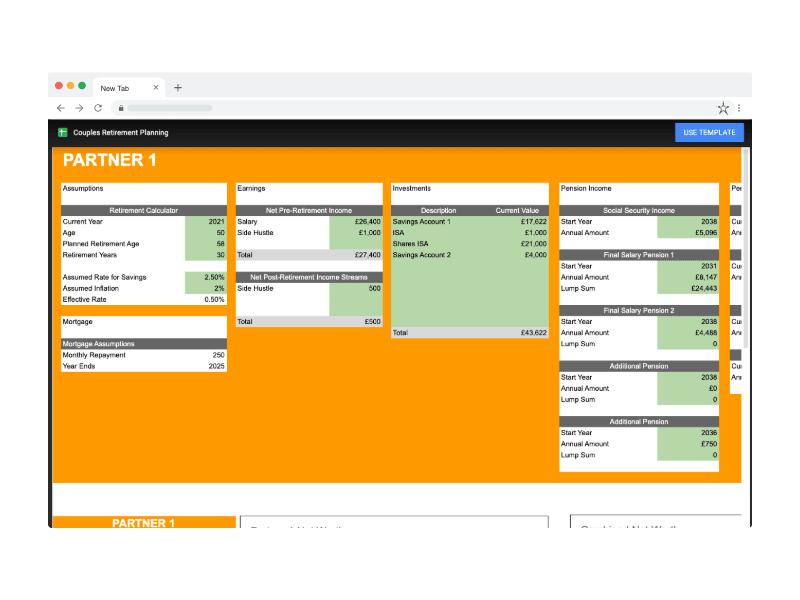The width and height of the screenshot is (800, 600).
Task: Click the Pension Income section title
Action: coord(586,189)
